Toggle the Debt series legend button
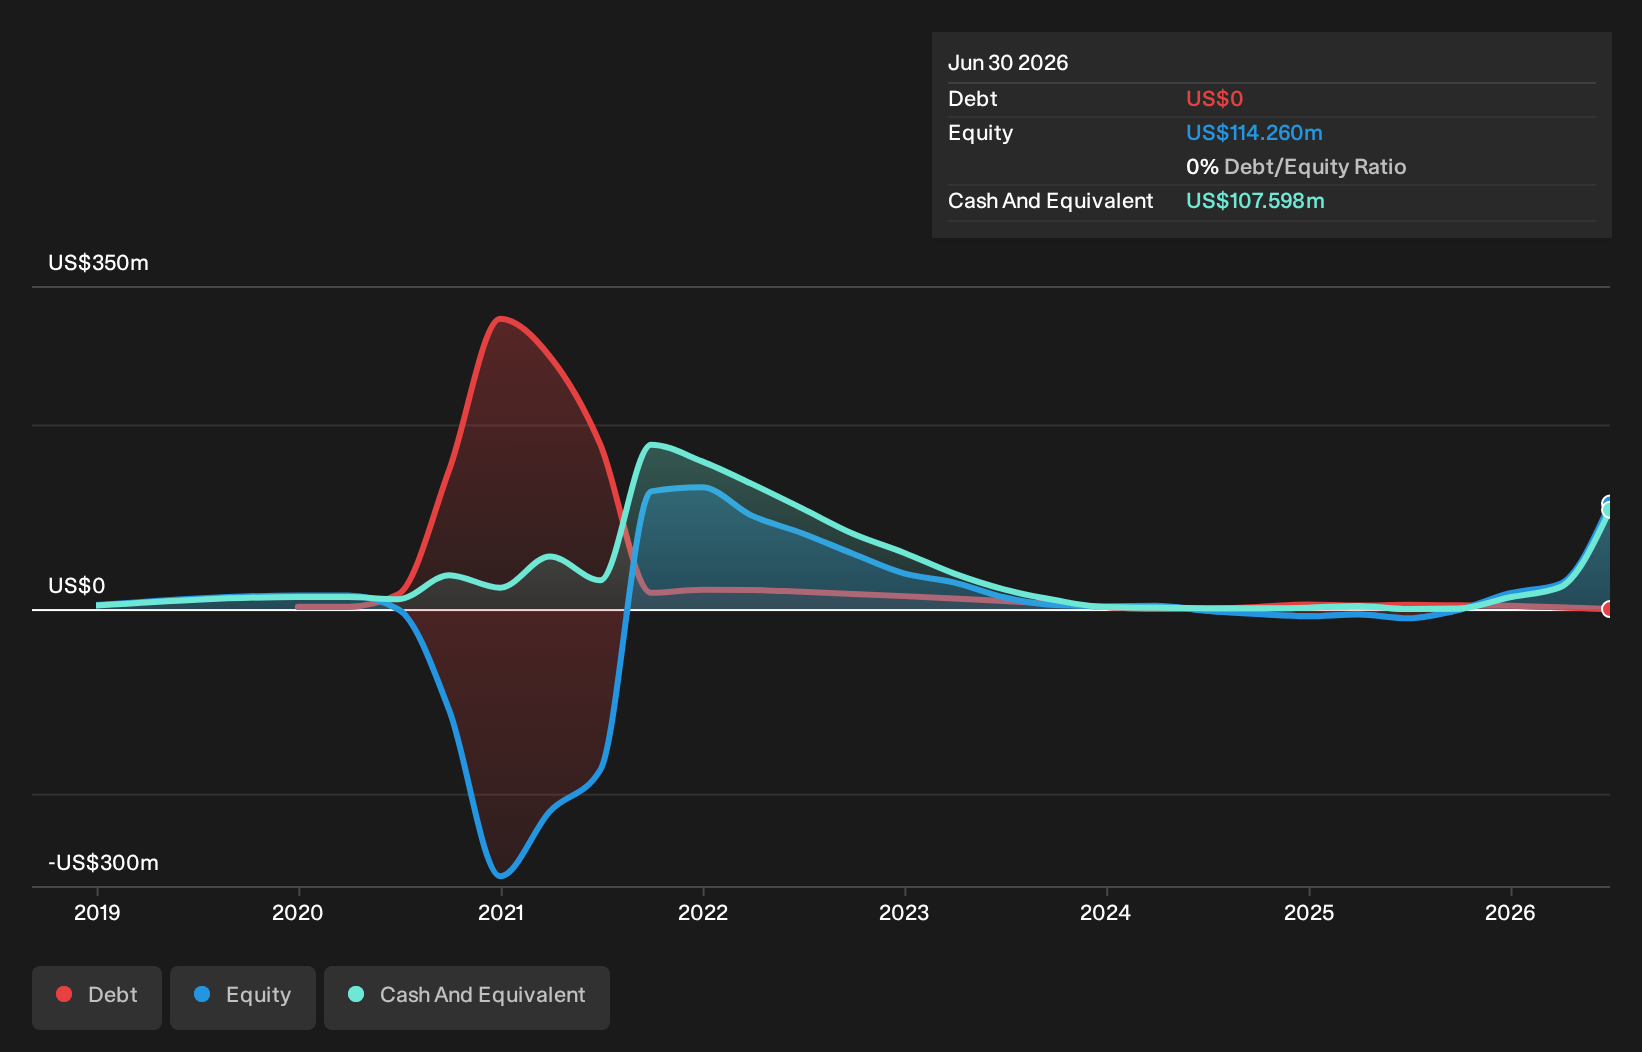Image resolution: width=1642 pixels, height=1052 pixels. (97, 997)
